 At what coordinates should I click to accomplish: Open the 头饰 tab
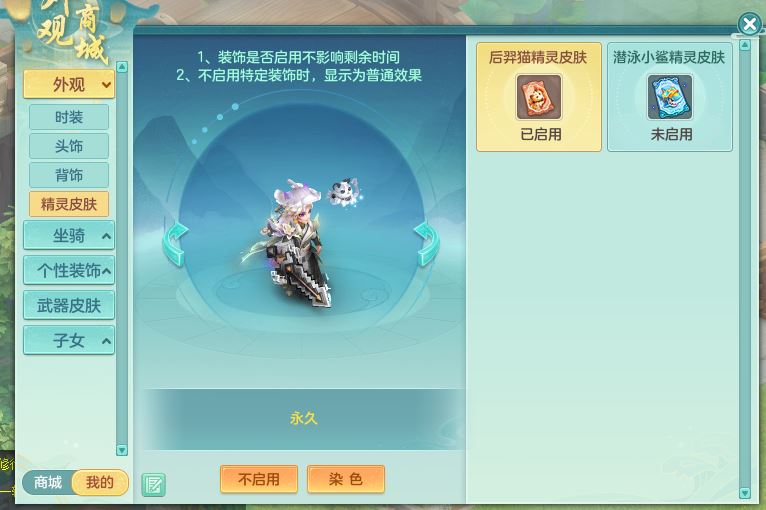click(x=69, y=146)
